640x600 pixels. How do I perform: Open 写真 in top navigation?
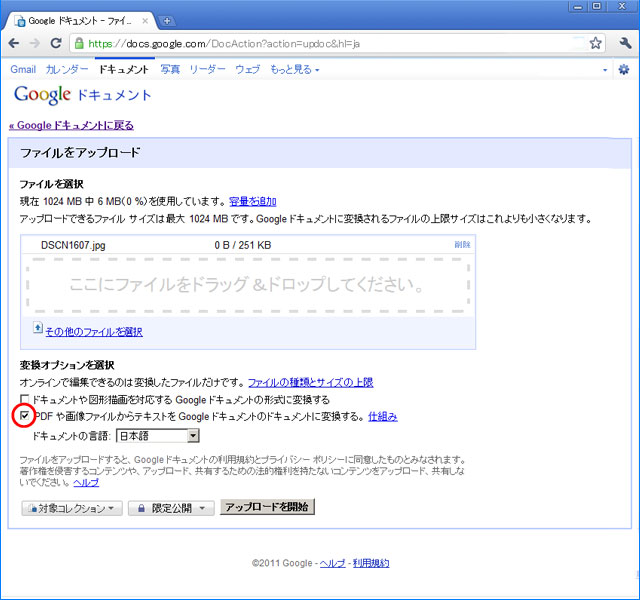click(170, 69)
